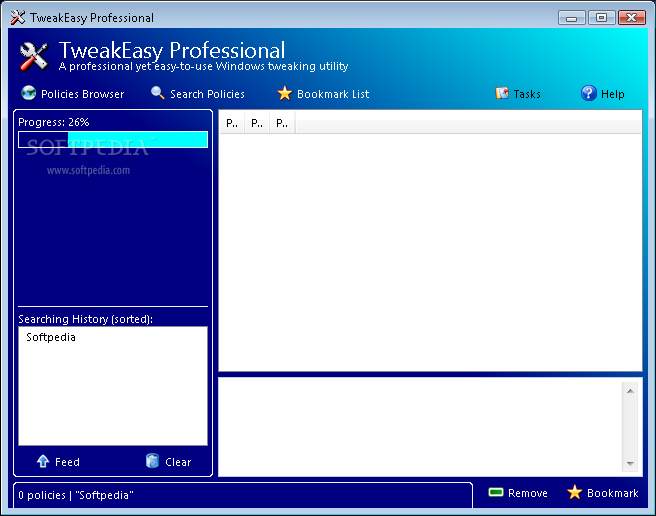The width and height of the screenshot is (656, 516).
Task: Click the Clear recycle bin icon
Action: [152, 461]
